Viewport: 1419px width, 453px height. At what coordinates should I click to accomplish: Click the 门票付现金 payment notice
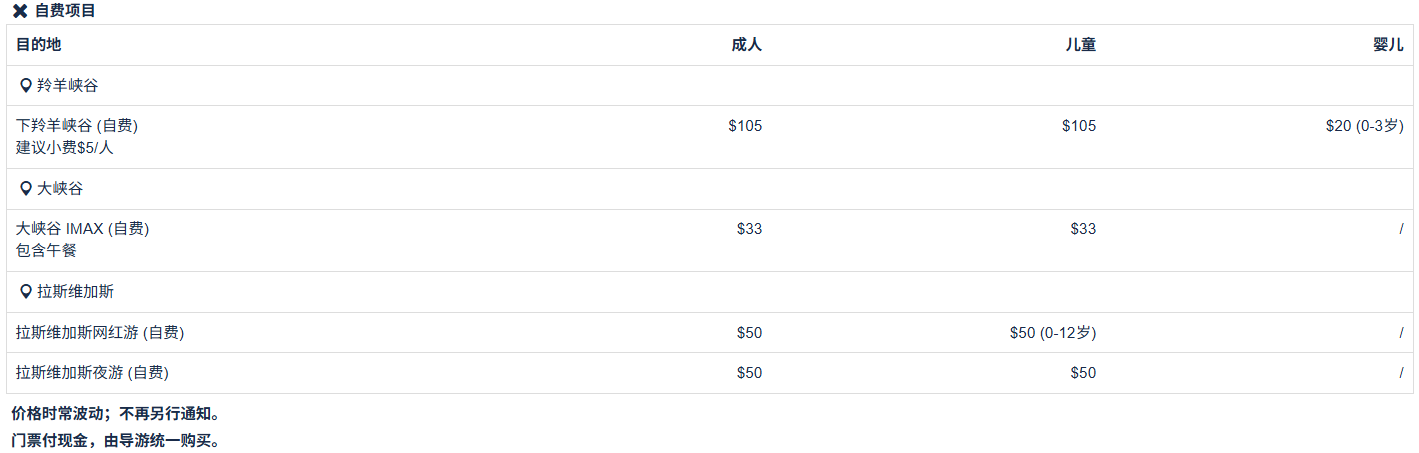[x=114, y=440]
